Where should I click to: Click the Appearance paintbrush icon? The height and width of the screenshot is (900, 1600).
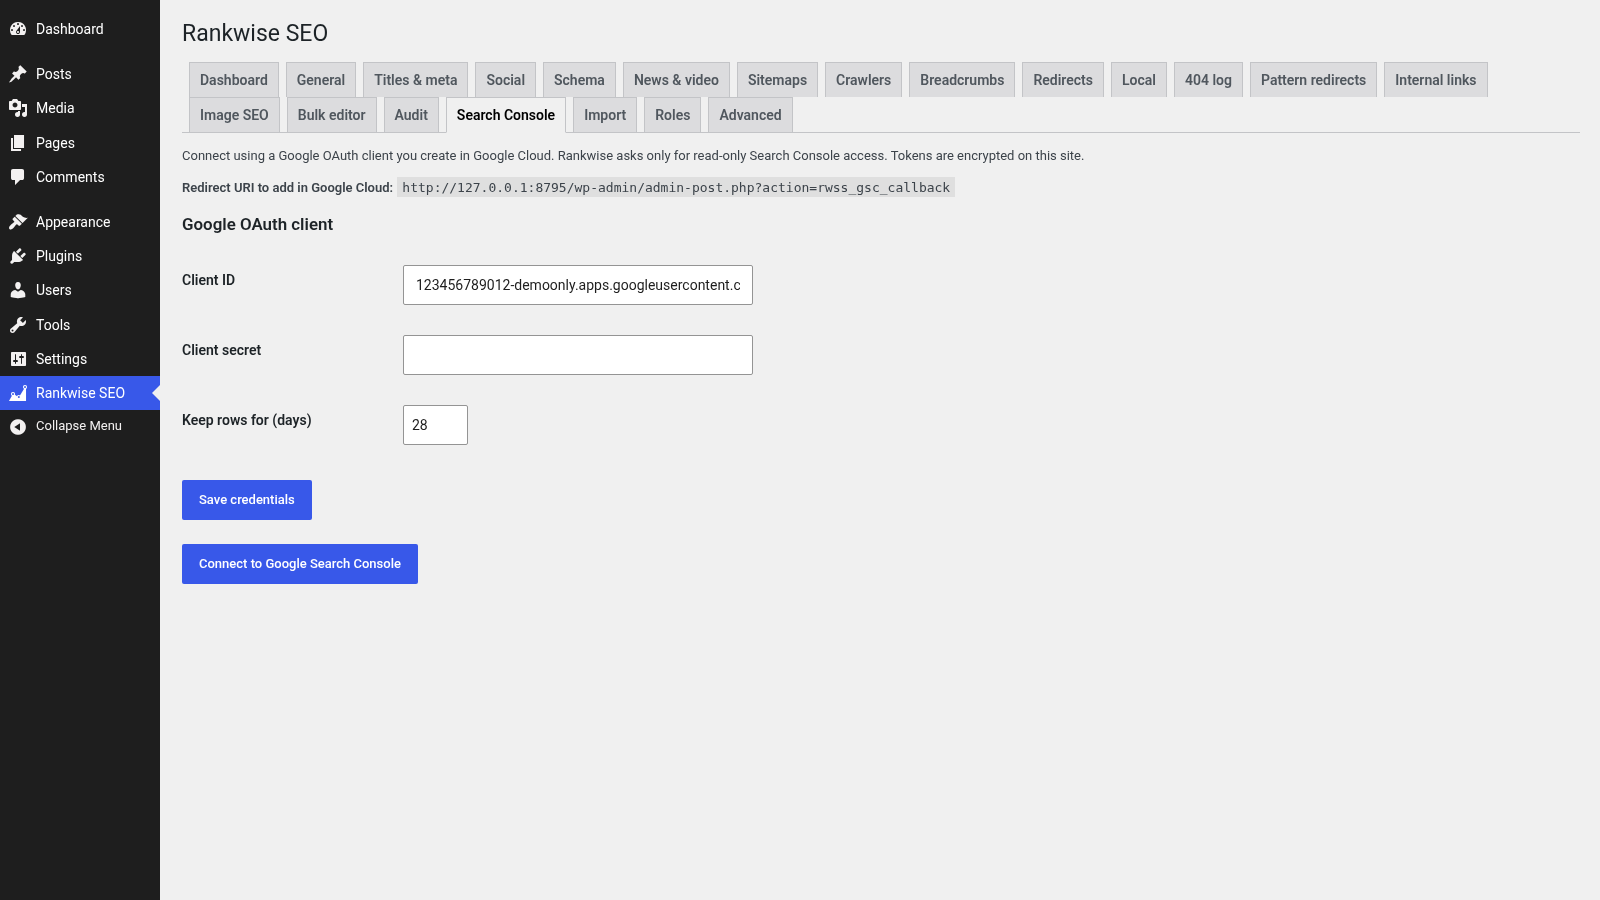(18, 222)
